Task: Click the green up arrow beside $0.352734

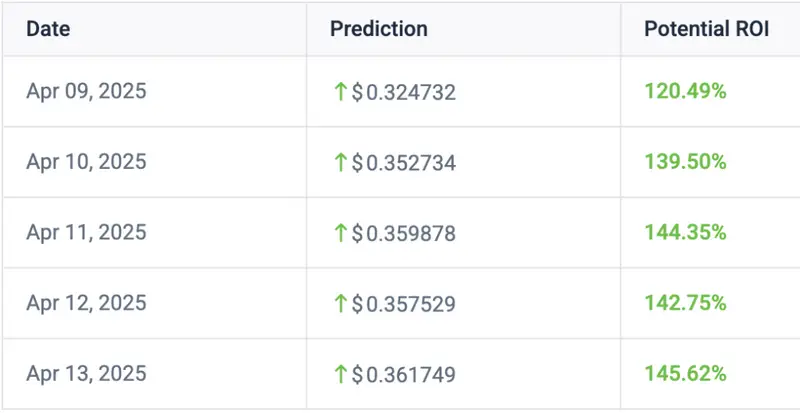Action: coord(340,162)
